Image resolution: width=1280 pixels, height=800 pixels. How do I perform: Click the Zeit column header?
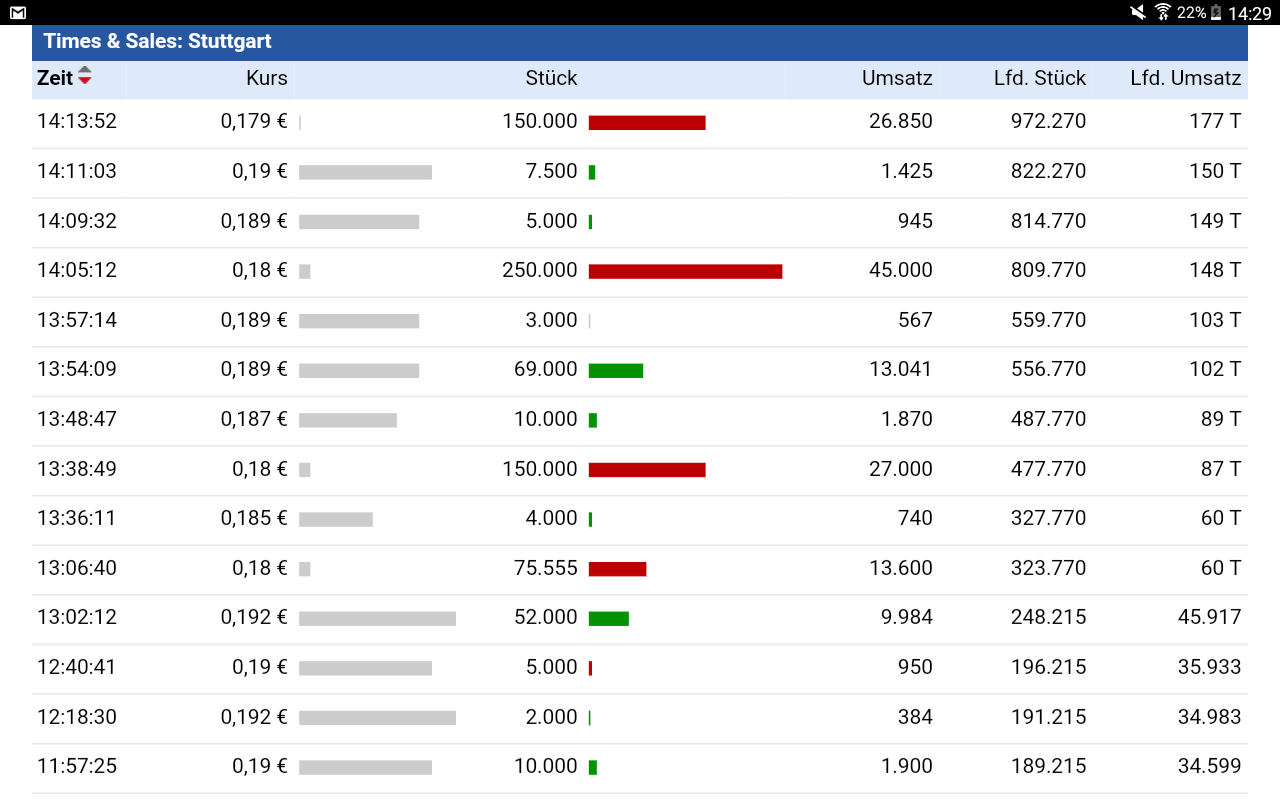55,78
